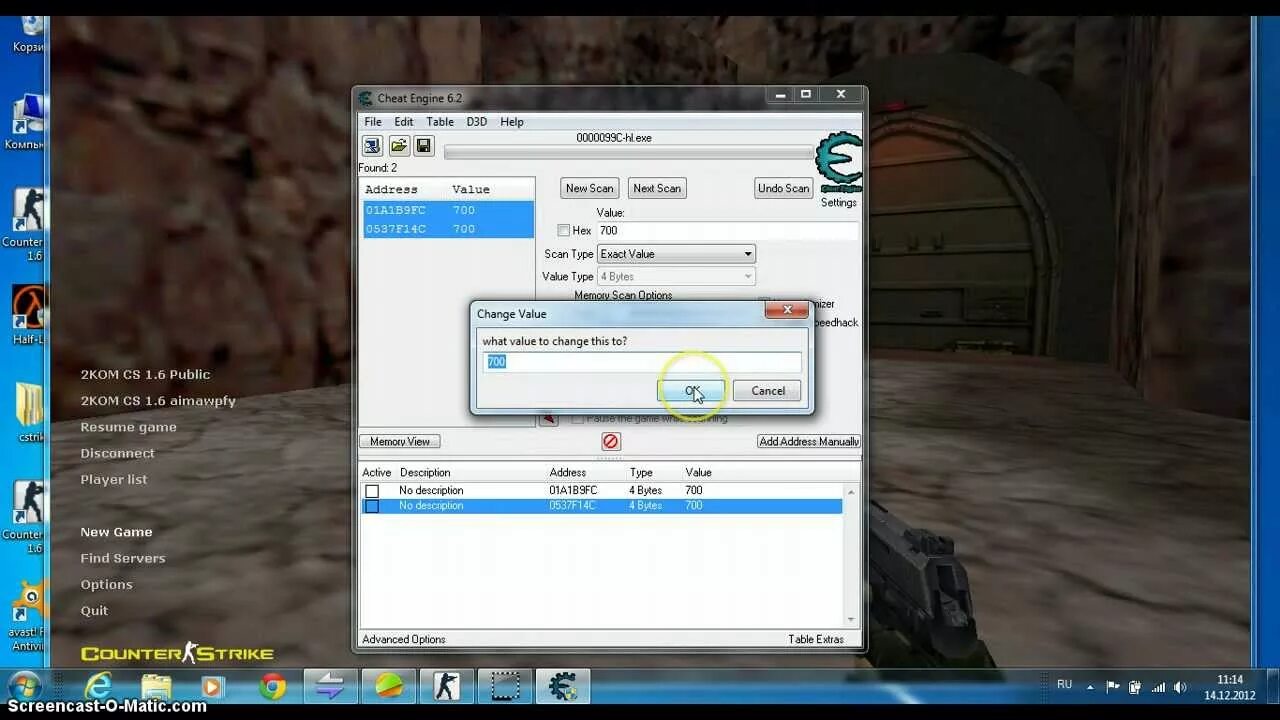Click Disconnect in game menu
The width and height of the screenshot is (1280, 720).
pos(117,453)
